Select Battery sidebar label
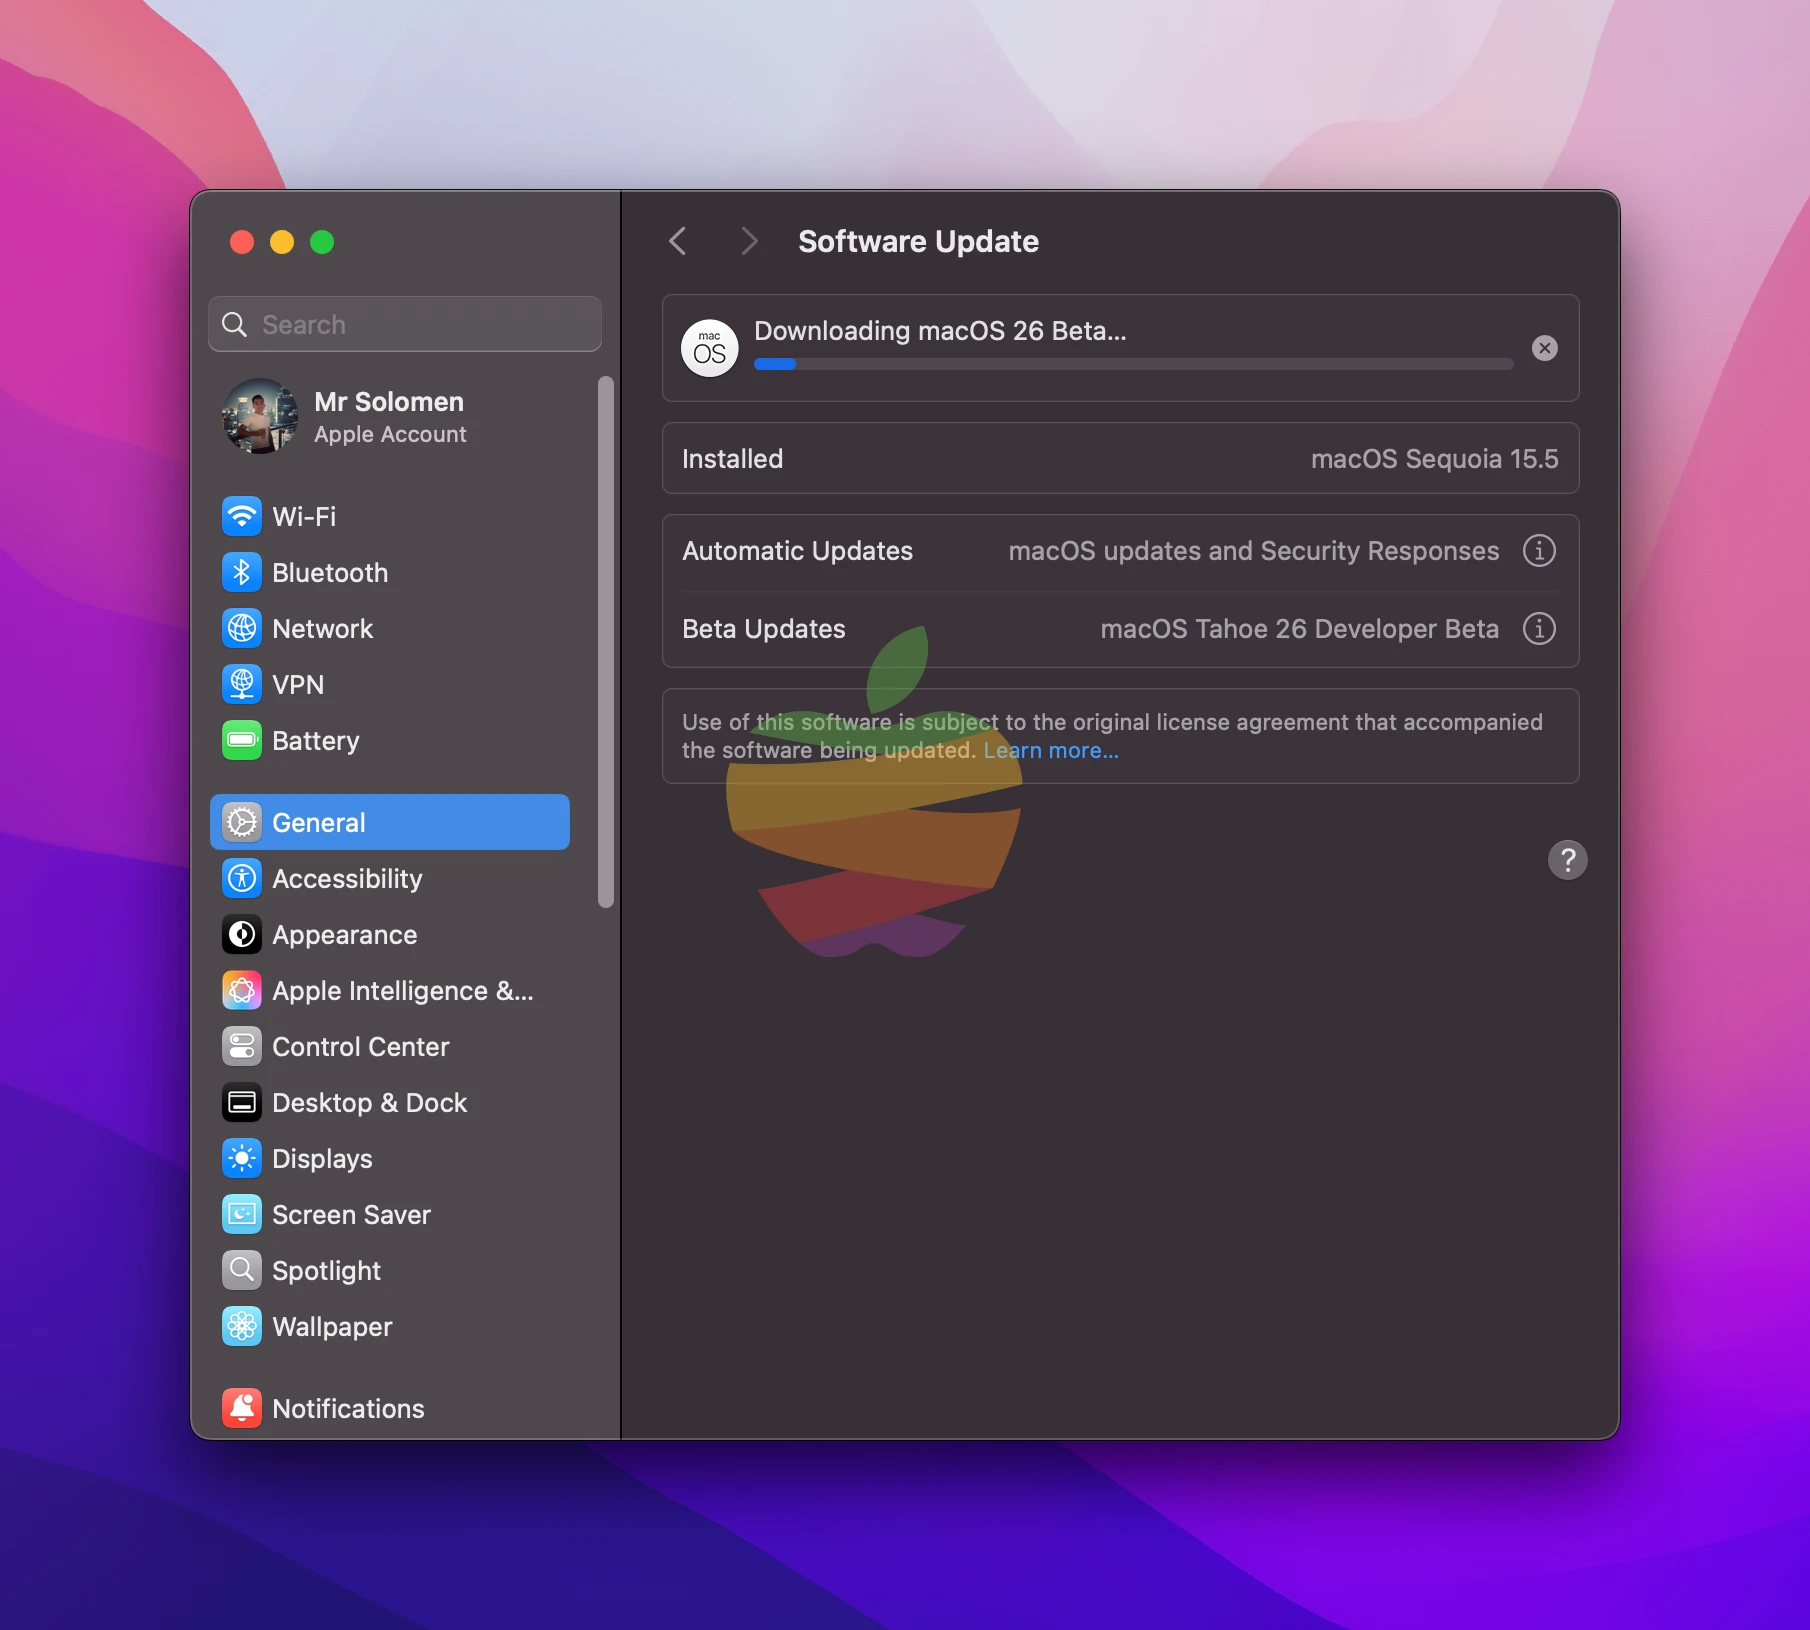1810x1630 pixels. click(315, 741)
